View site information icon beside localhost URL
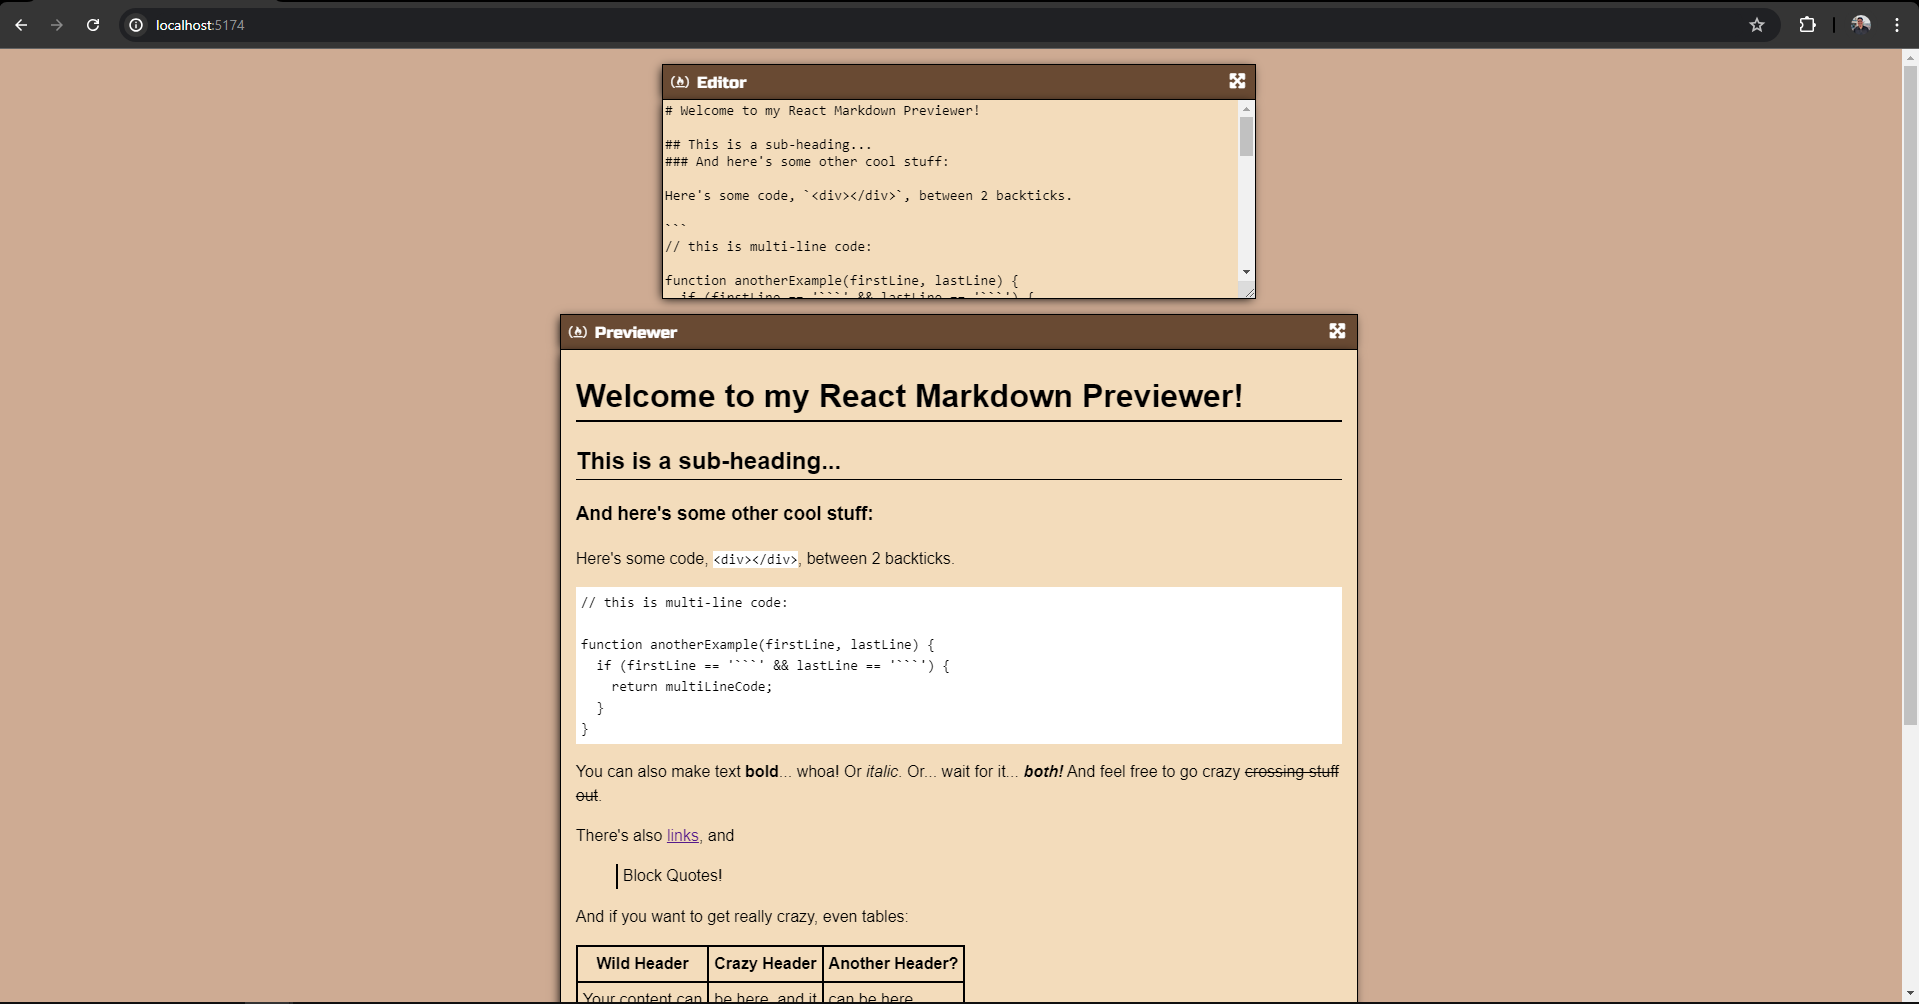This screenshot has height=1004, width=1919. tap(137, 25)
